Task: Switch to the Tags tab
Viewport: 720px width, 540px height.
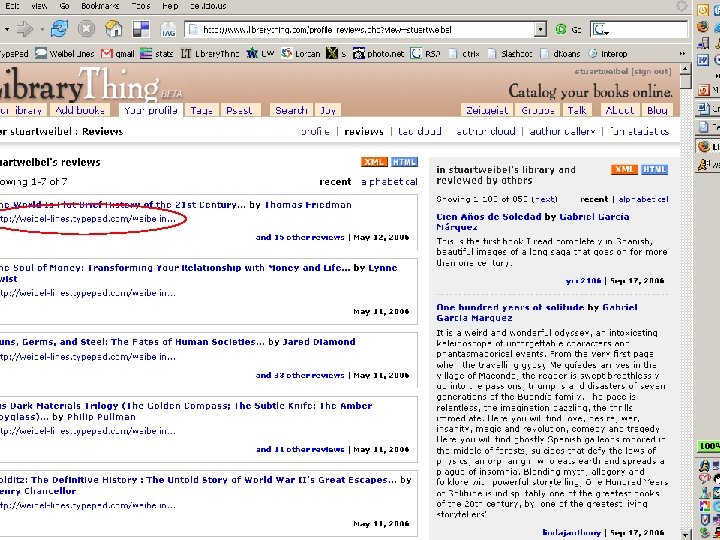Action: (x=201, y=110)
